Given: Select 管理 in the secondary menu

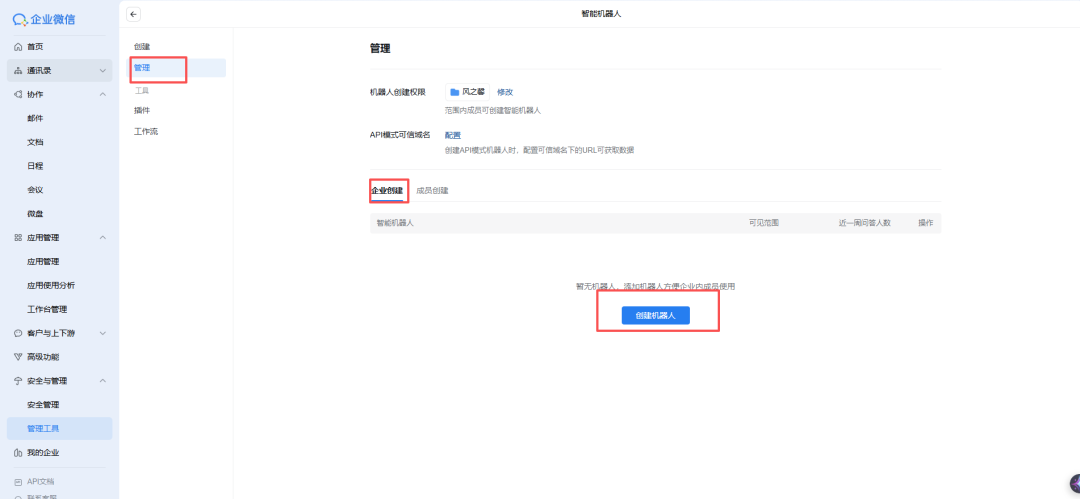Looking at the screenshot, I should tap(176, 68).
